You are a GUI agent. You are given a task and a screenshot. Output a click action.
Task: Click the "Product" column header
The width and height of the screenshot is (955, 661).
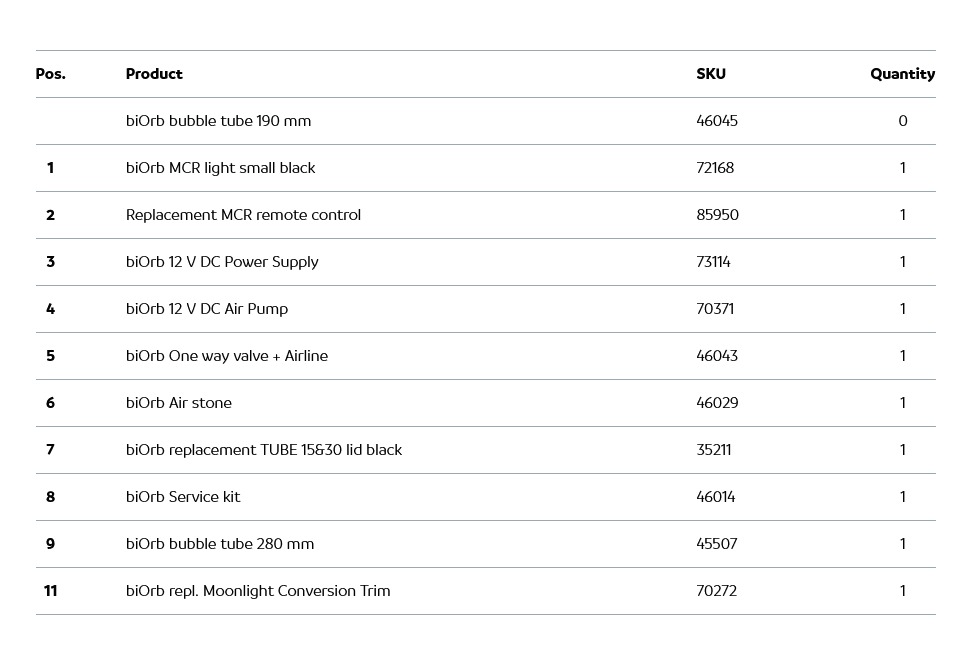point(154,74)
